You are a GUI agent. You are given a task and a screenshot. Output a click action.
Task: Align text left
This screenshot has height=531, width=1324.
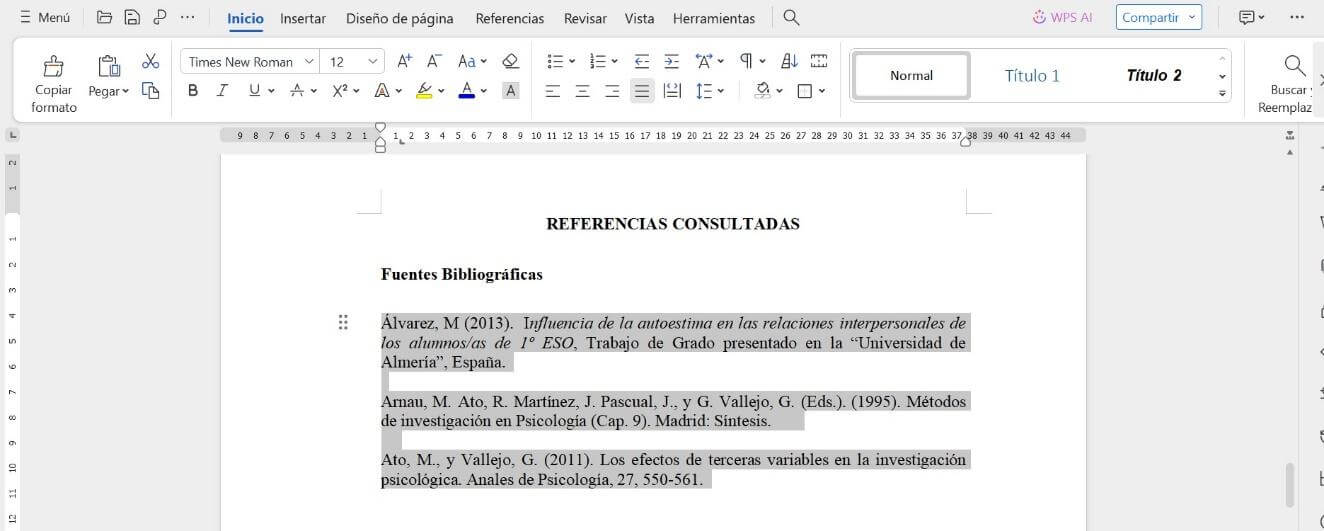coord(552,91)
